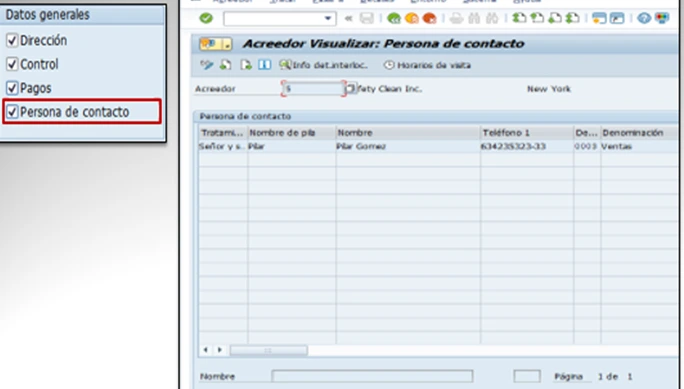Click the Horarios de visita button
Screen dimensions: 684x389
(428, 65)
